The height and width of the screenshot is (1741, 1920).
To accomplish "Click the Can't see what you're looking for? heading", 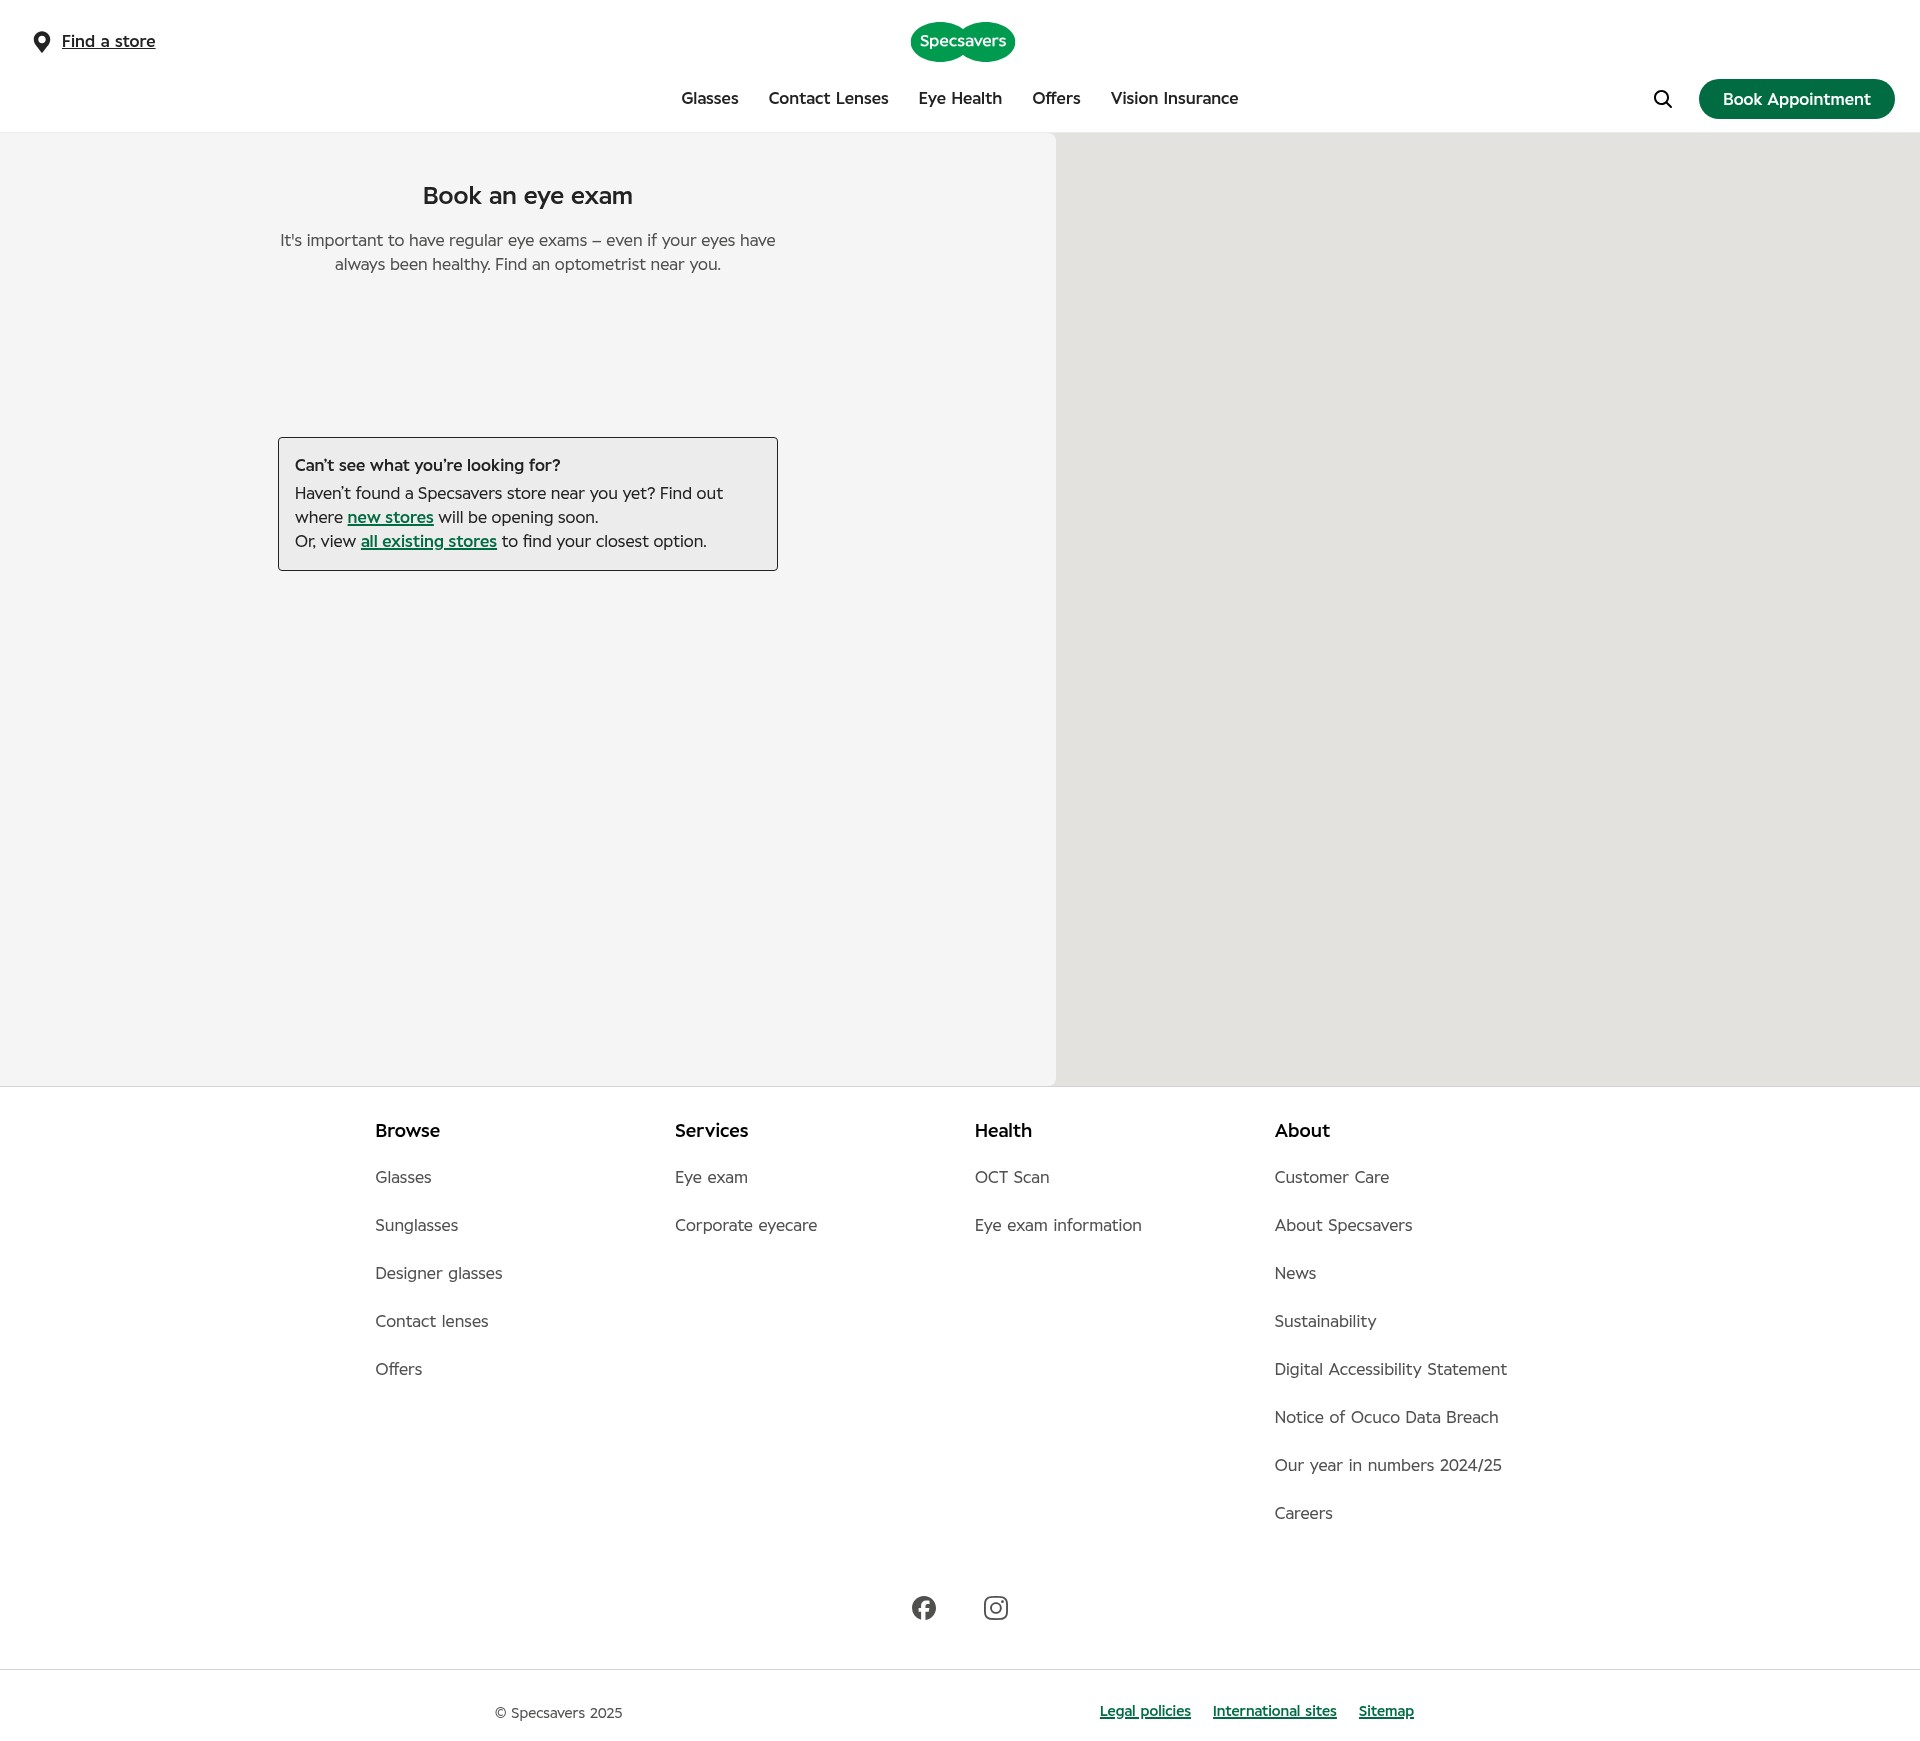I will (x=427, y=465).
